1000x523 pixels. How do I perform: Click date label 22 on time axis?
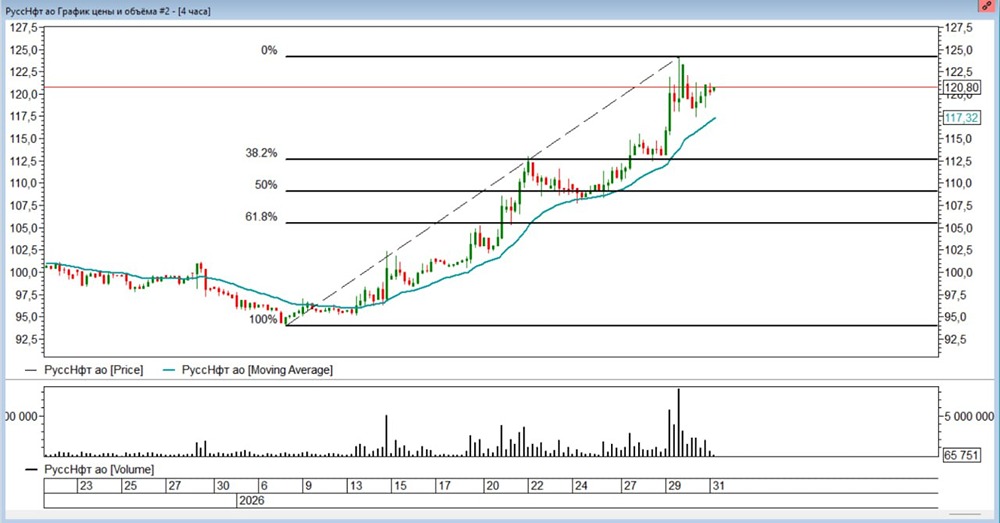coord(537,485)
